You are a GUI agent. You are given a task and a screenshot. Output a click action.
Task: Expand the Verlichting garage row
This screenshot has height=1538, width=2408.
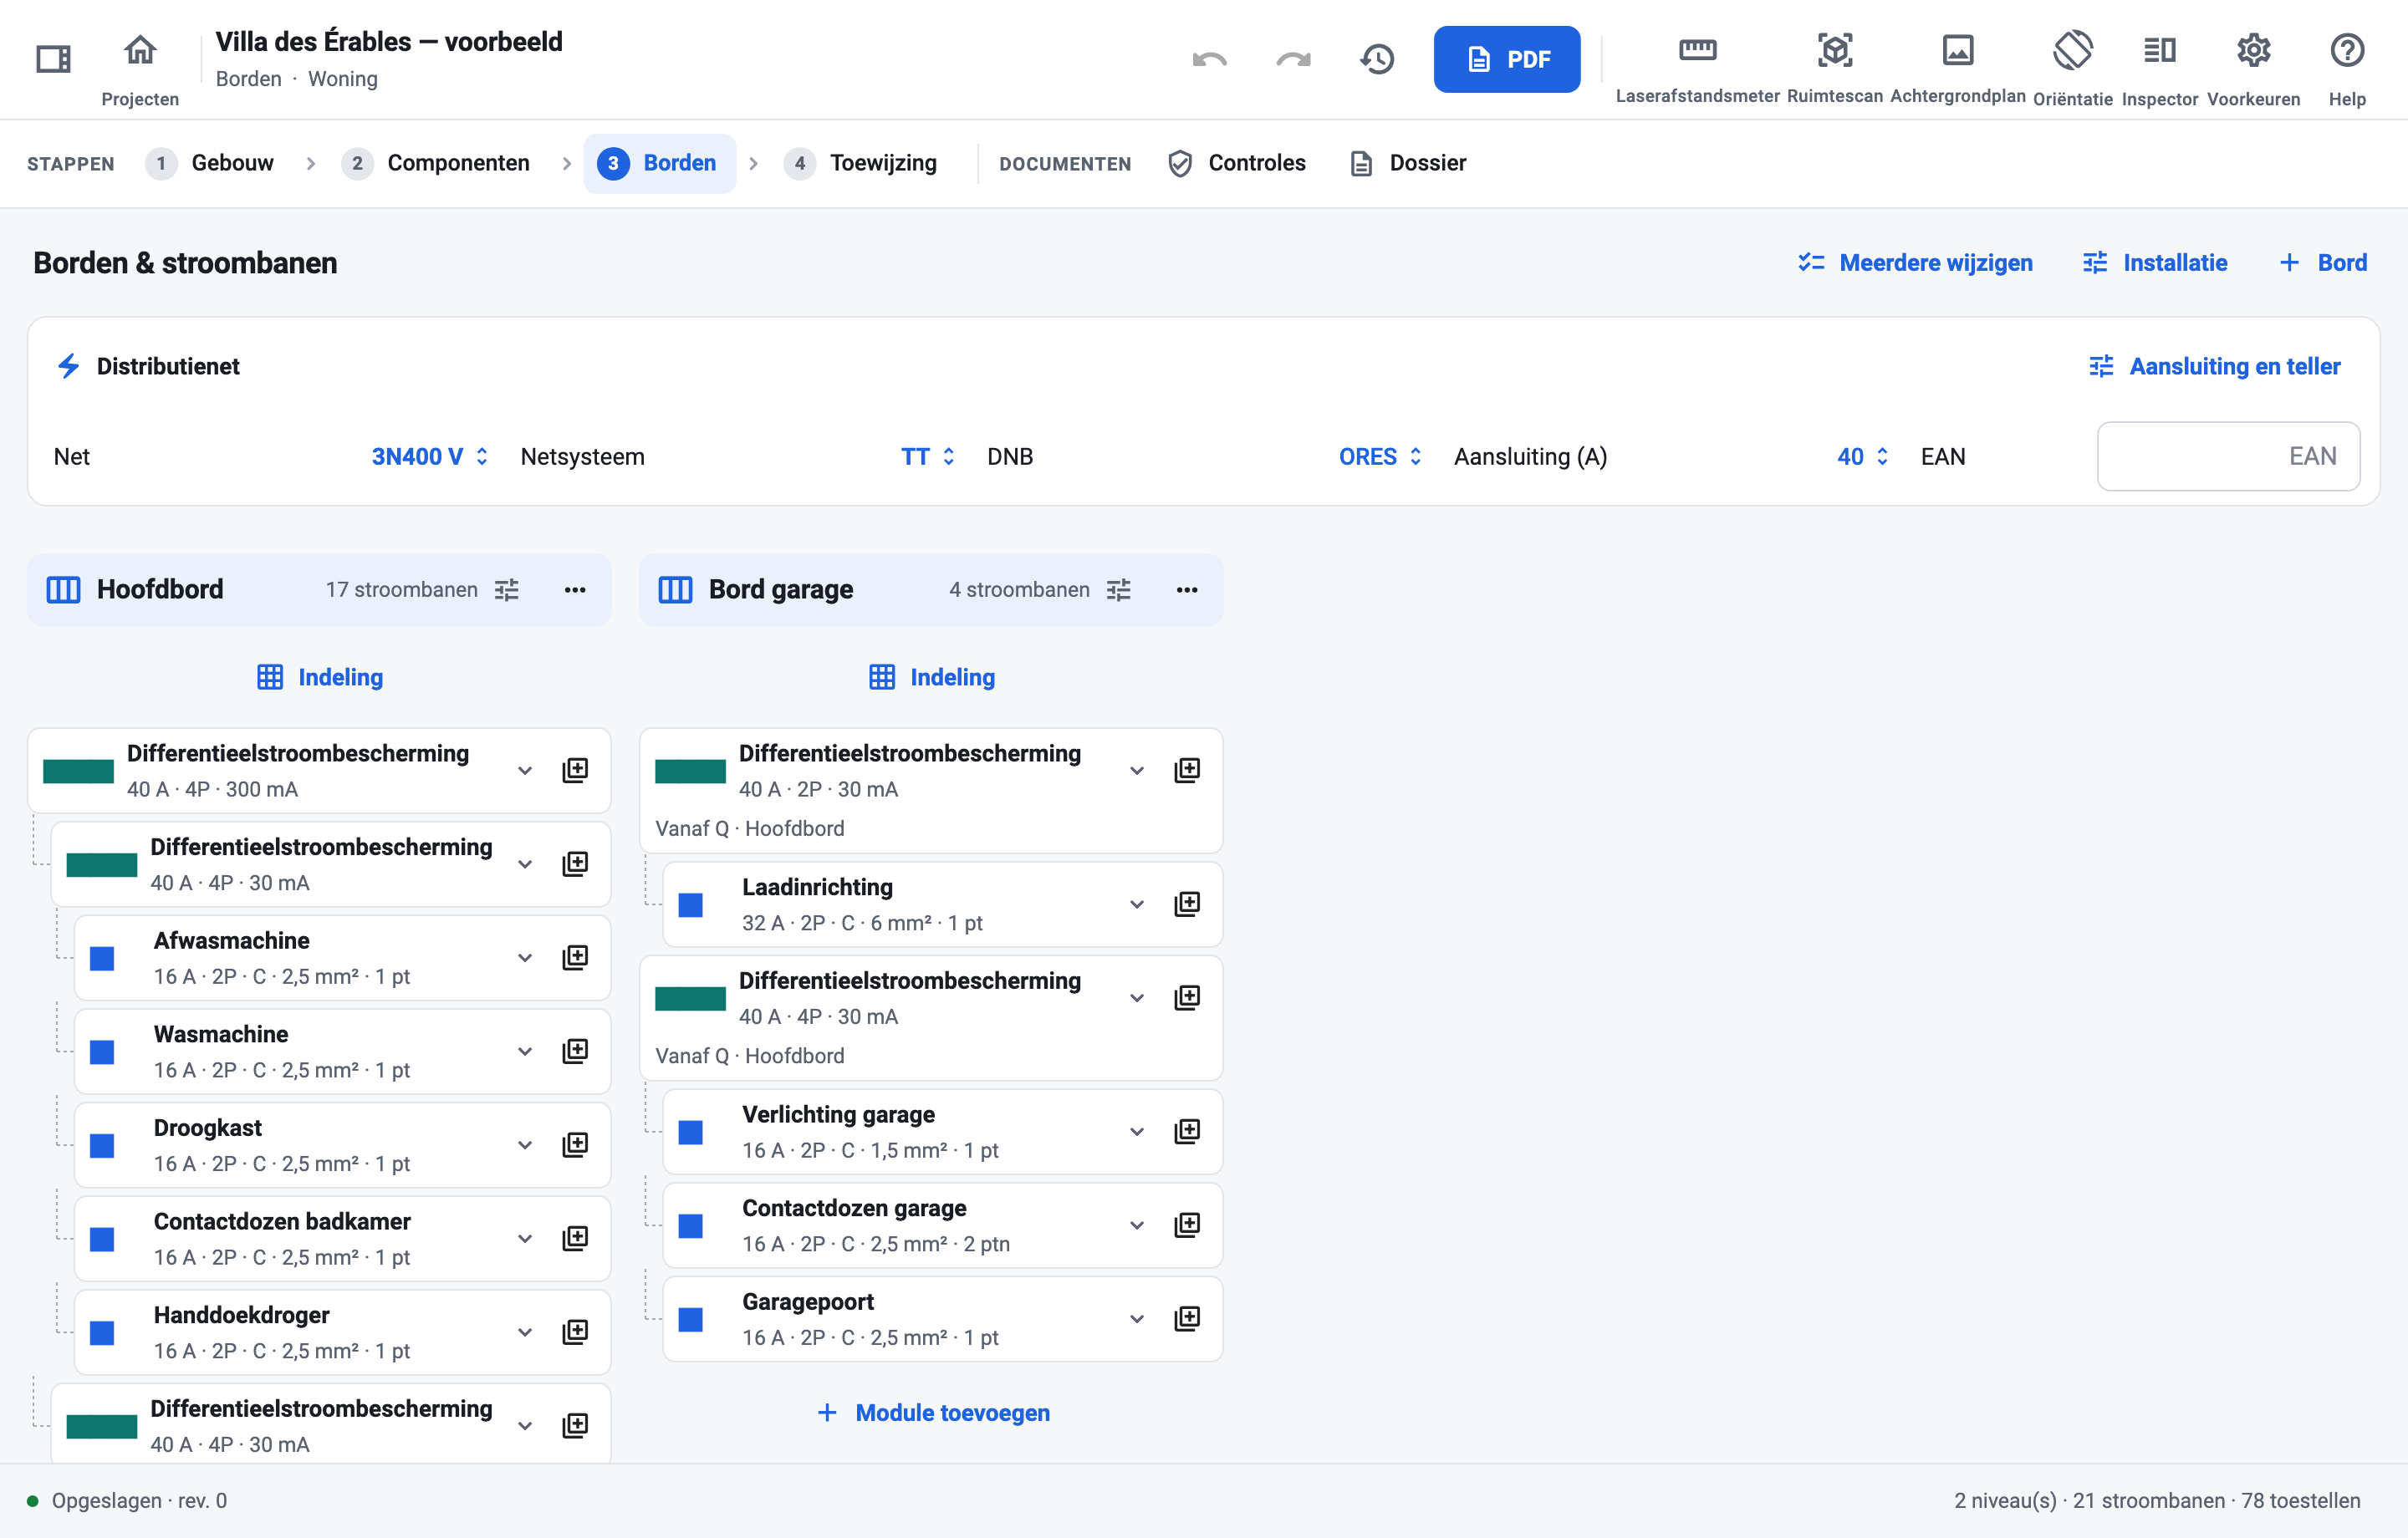click(1137, 1132)
